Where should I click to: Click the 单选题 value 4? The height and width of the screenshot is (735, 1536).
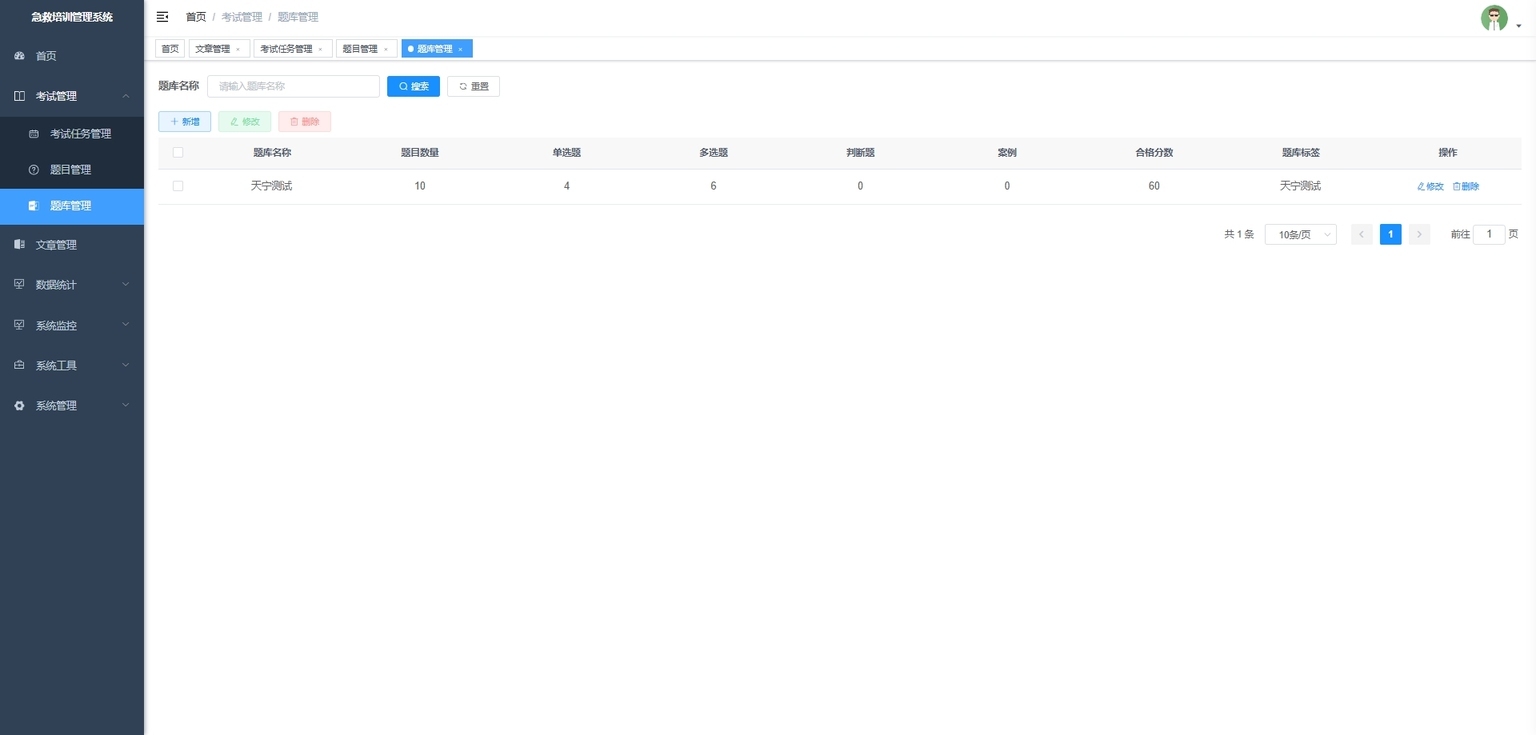tap(567, 186)
